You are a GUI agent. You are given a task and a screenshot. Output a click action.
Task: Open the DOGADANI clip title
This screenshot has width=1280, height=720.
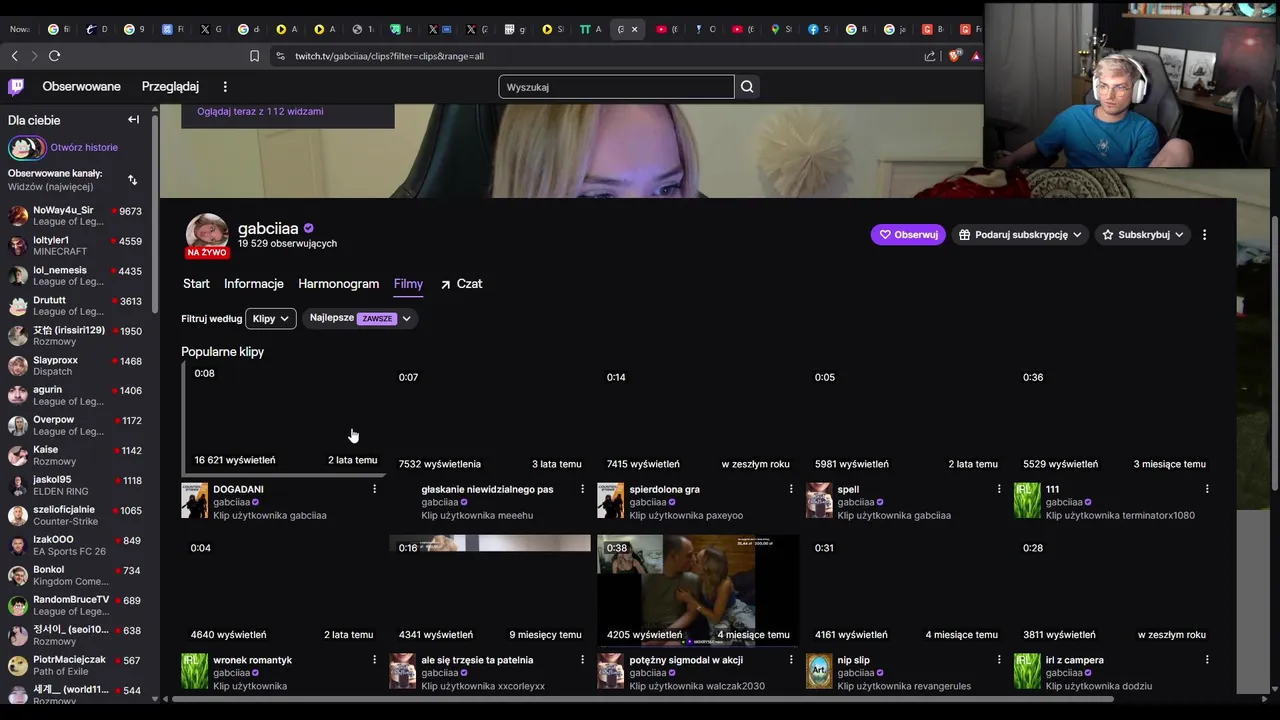pos(238,489)
